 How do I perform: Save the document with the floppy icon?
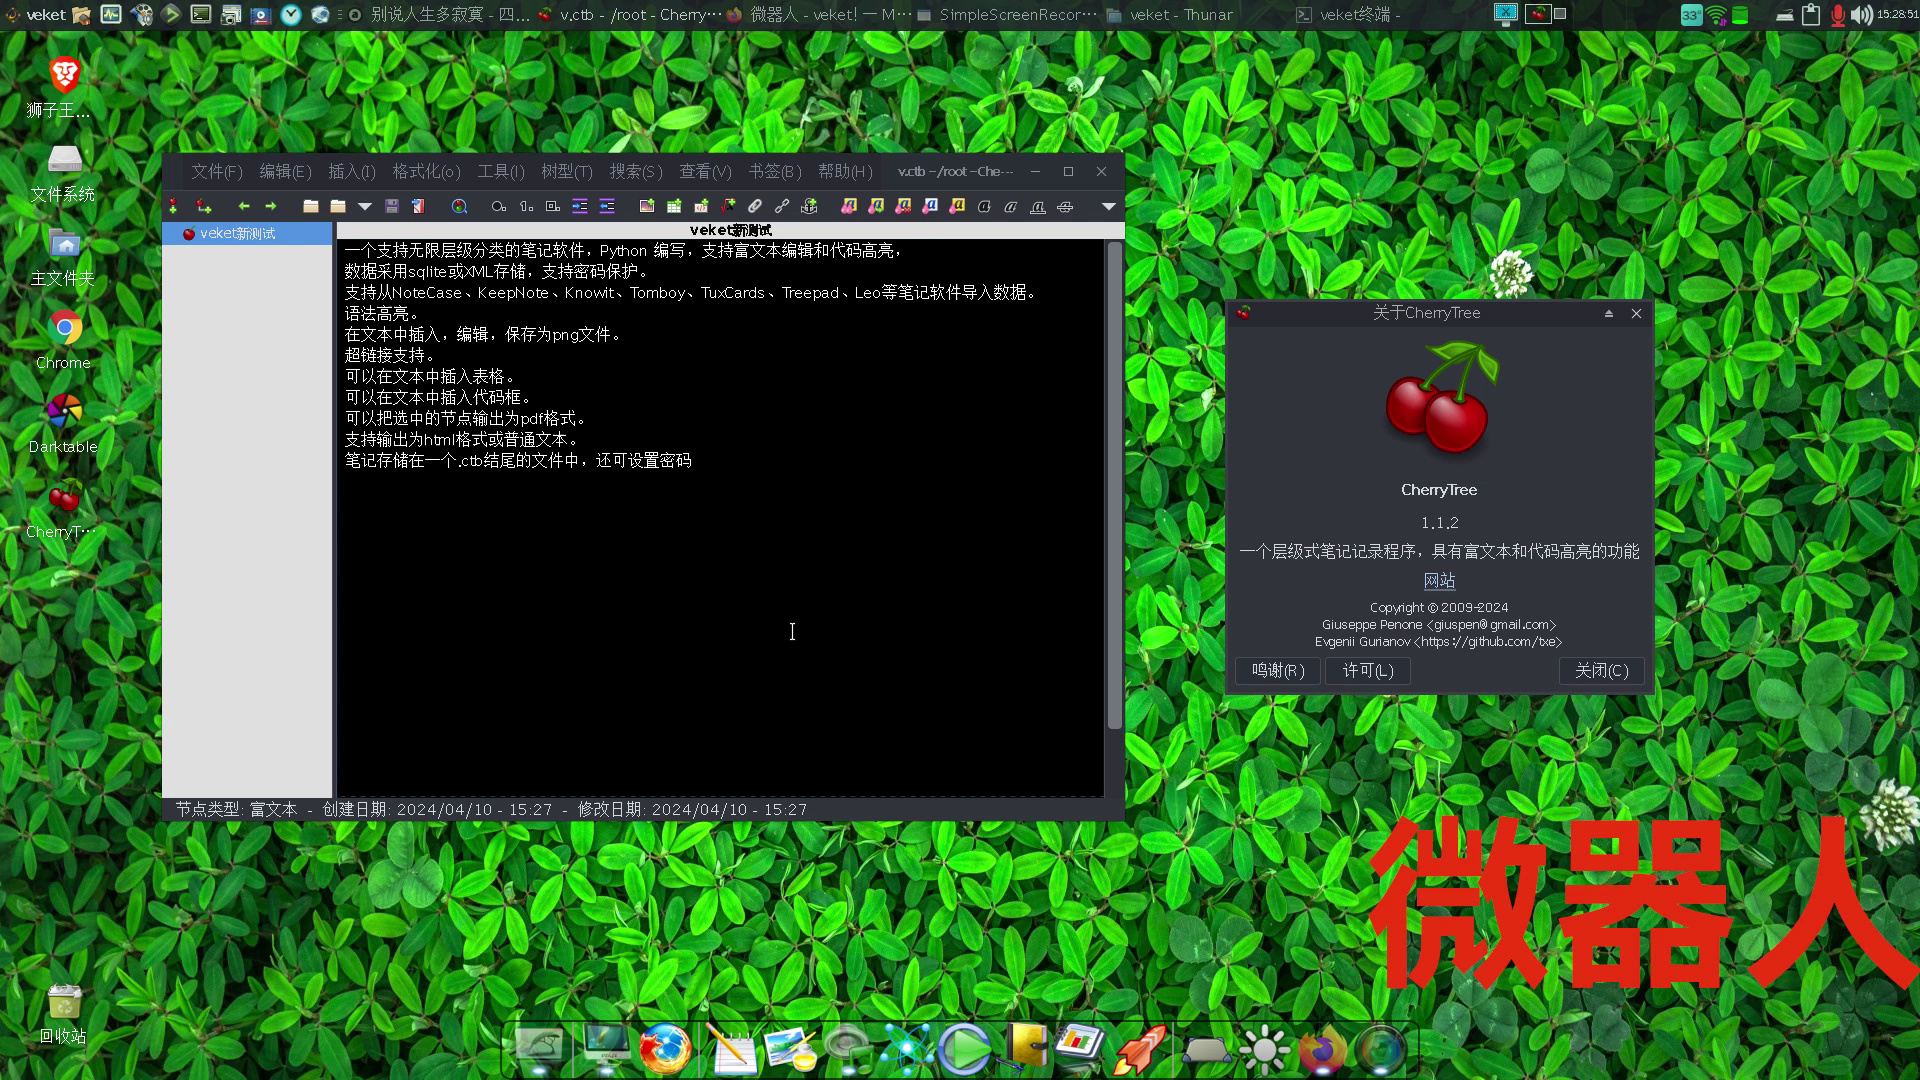pyautogui.click(x=391, y=206)
